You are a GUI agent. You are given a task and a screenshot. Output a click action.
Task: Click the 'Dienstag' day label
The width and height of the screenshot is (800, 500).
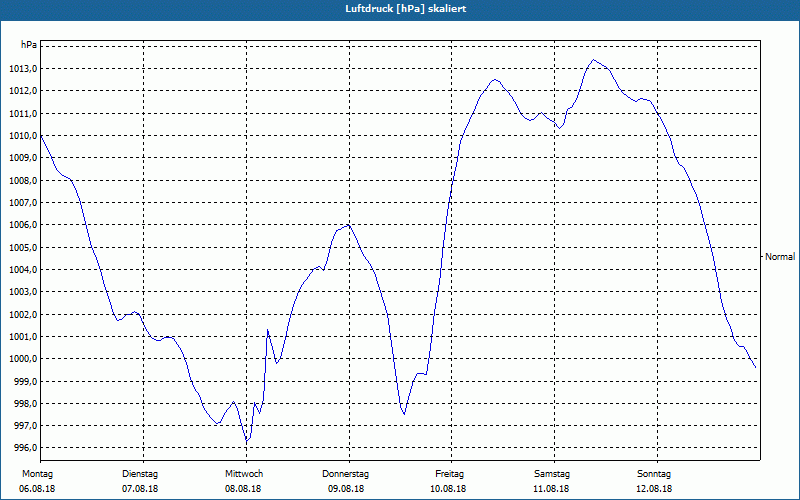(140, 474)
